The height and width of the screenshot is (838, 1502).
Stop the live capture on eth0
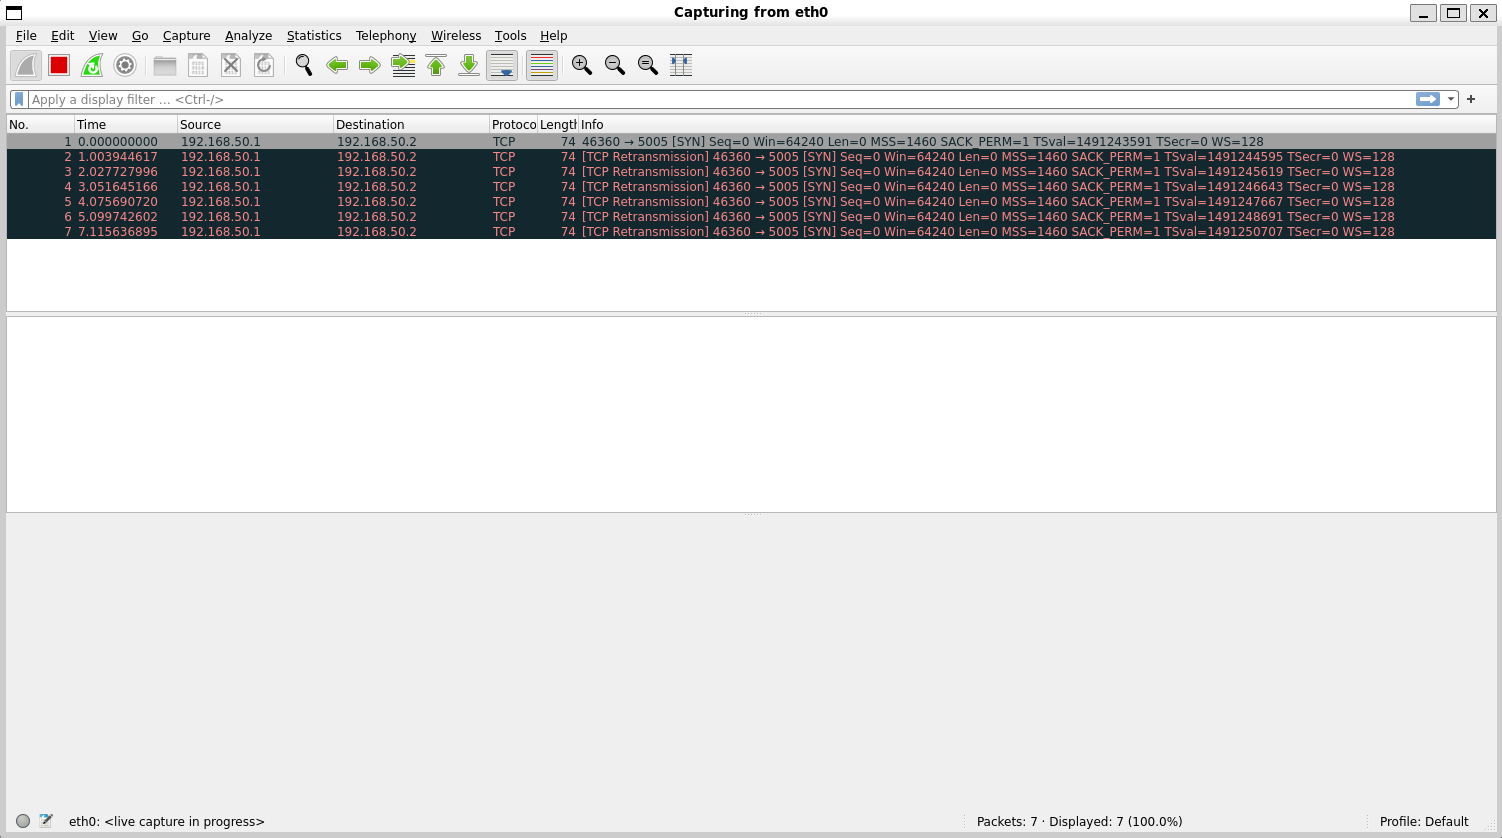[58, 65]
